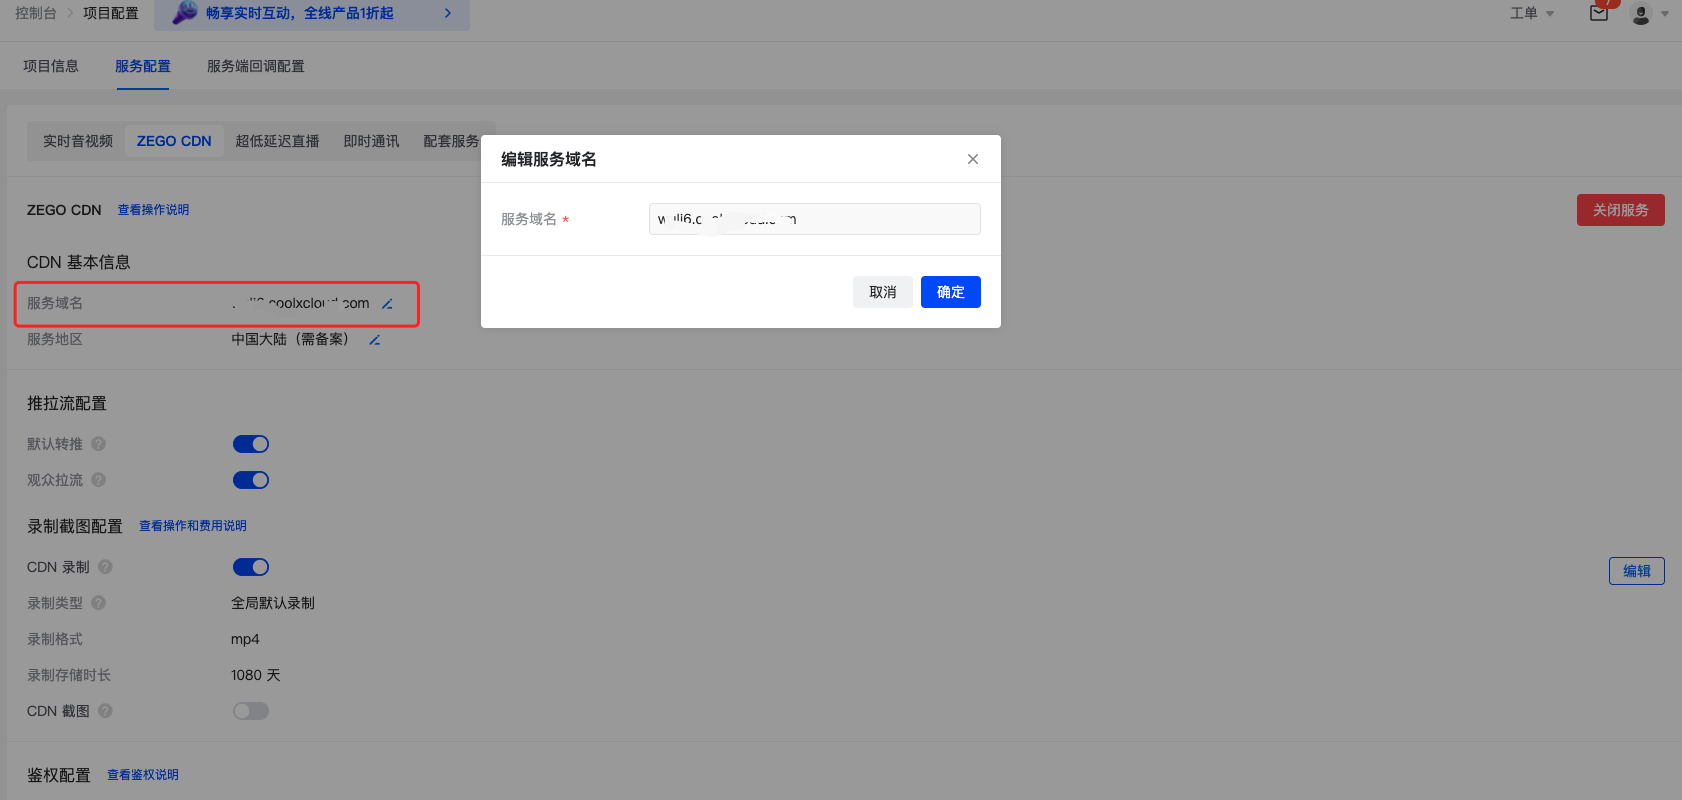Expand the 工单 dropdown menu
This screenshot has height=800, width=1682.
(x=1531, y=13)
